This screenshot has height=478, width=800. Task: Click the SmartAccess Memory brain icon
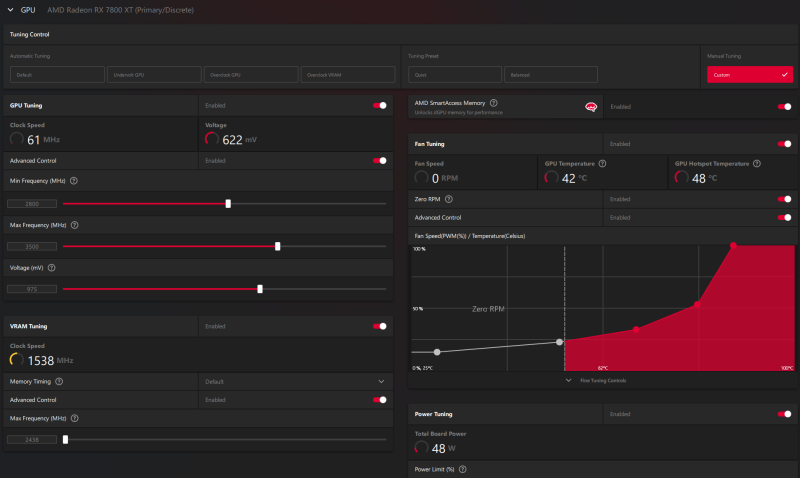[591, 107]
